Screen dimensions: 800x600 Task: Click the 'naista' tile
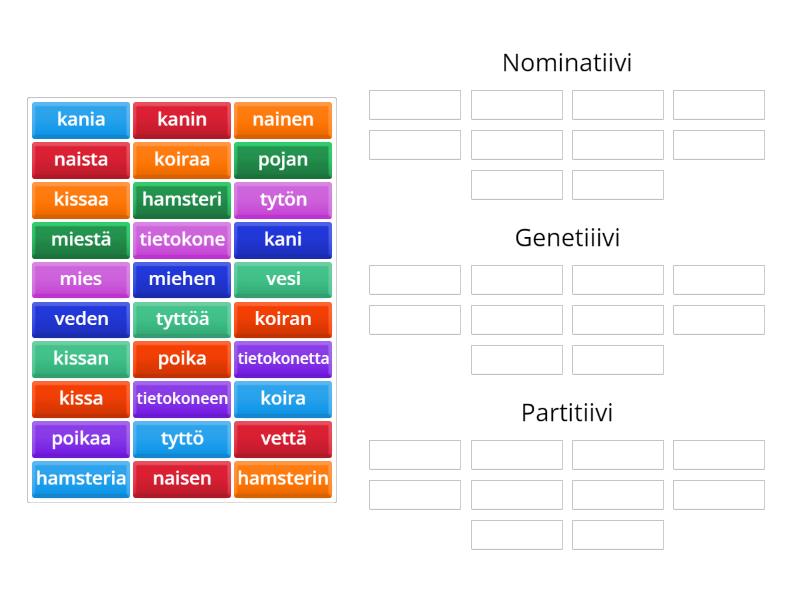80,160
